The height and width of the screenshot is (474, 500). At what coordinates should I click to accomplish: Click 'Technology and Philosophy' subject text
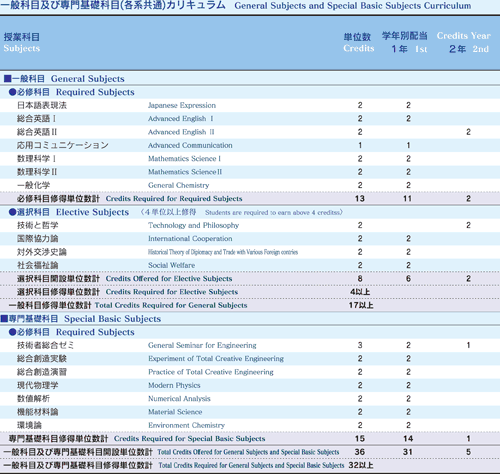click(194, 225)
